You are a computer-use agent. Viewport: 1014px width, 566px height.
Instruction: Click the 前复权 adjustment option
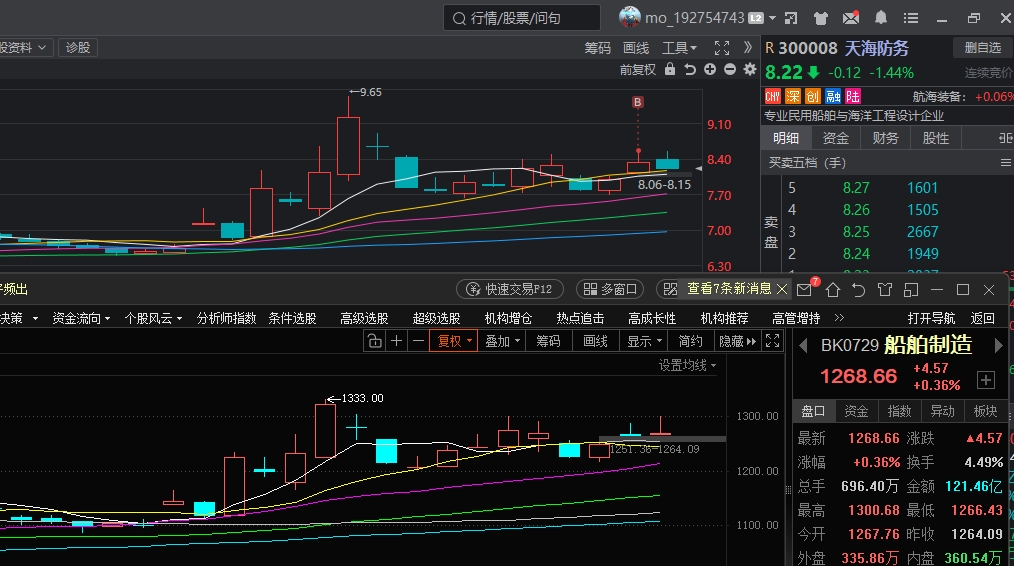click(638, 69)
